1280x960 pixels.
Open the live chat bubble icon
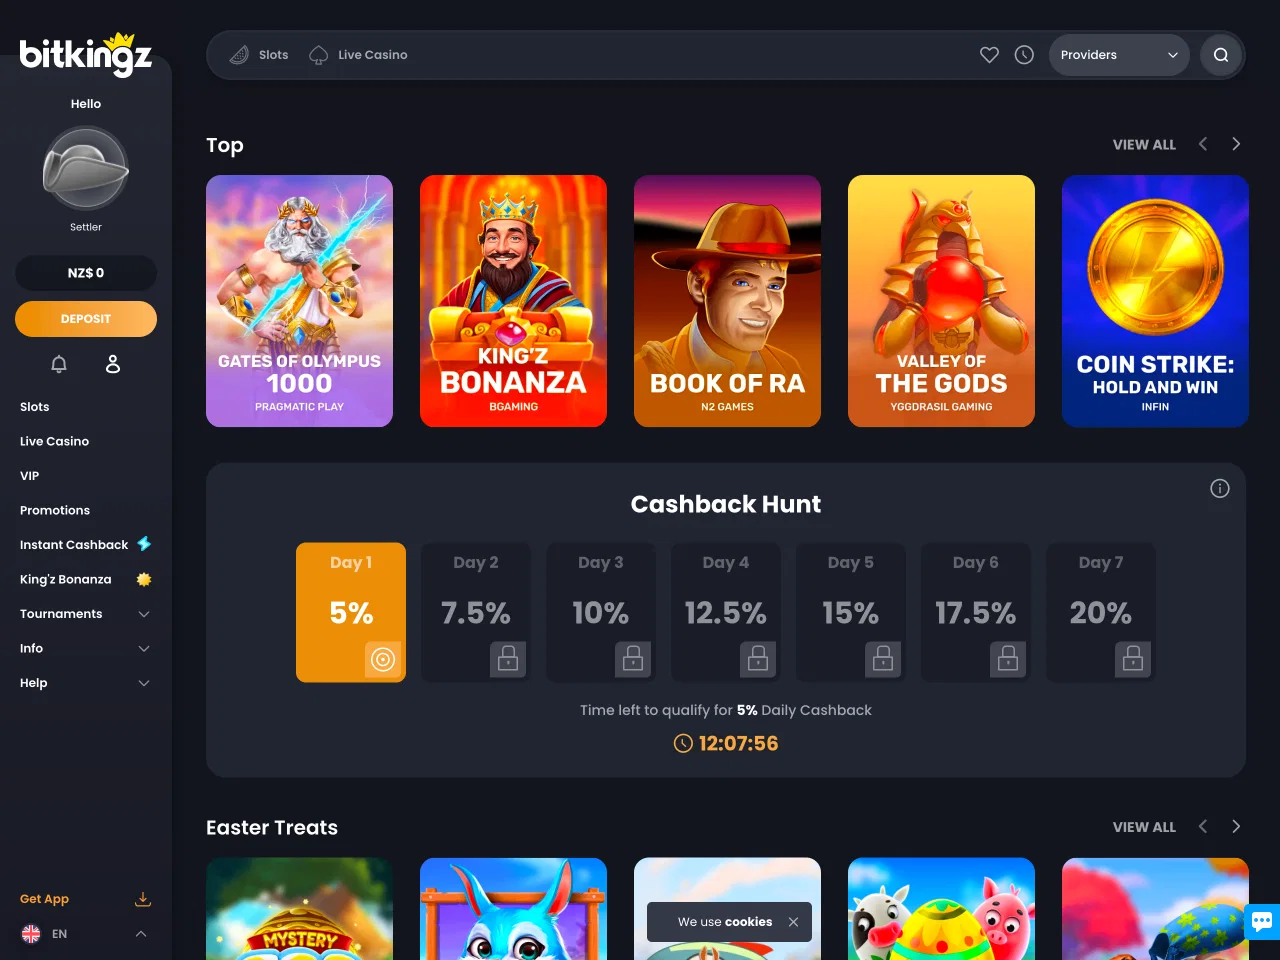1261,921
